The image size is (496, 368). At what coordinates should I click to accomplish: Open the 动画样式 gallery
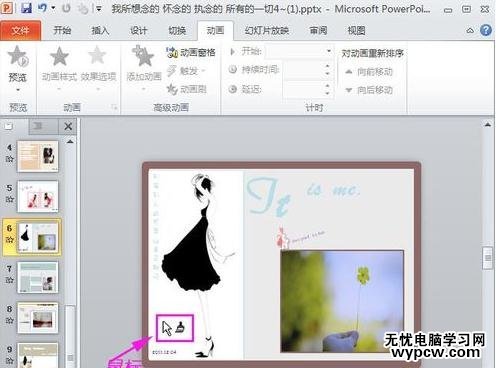[x=60, y=68]
